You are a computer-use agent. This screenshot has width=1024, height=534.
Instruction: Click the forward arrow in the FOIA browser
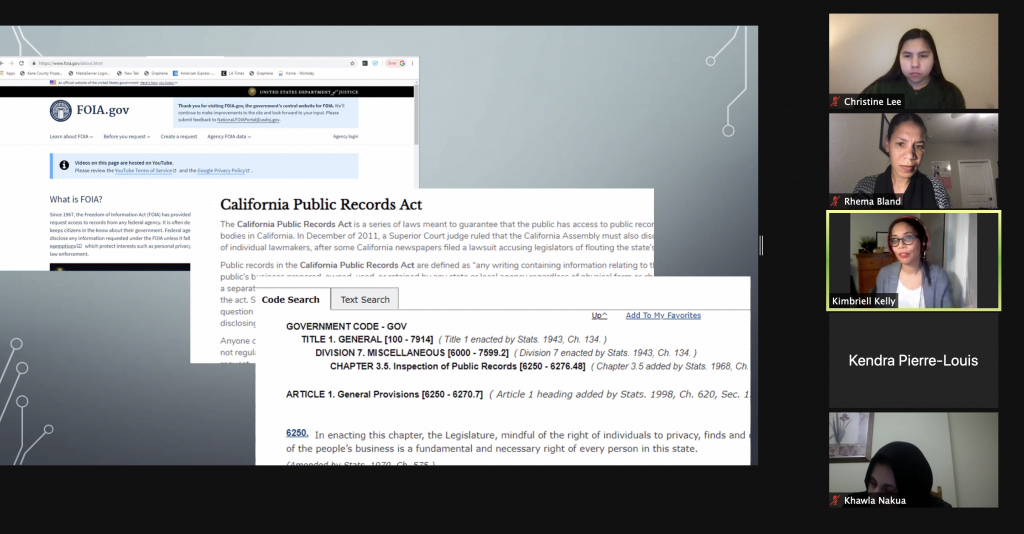[11, 63]
